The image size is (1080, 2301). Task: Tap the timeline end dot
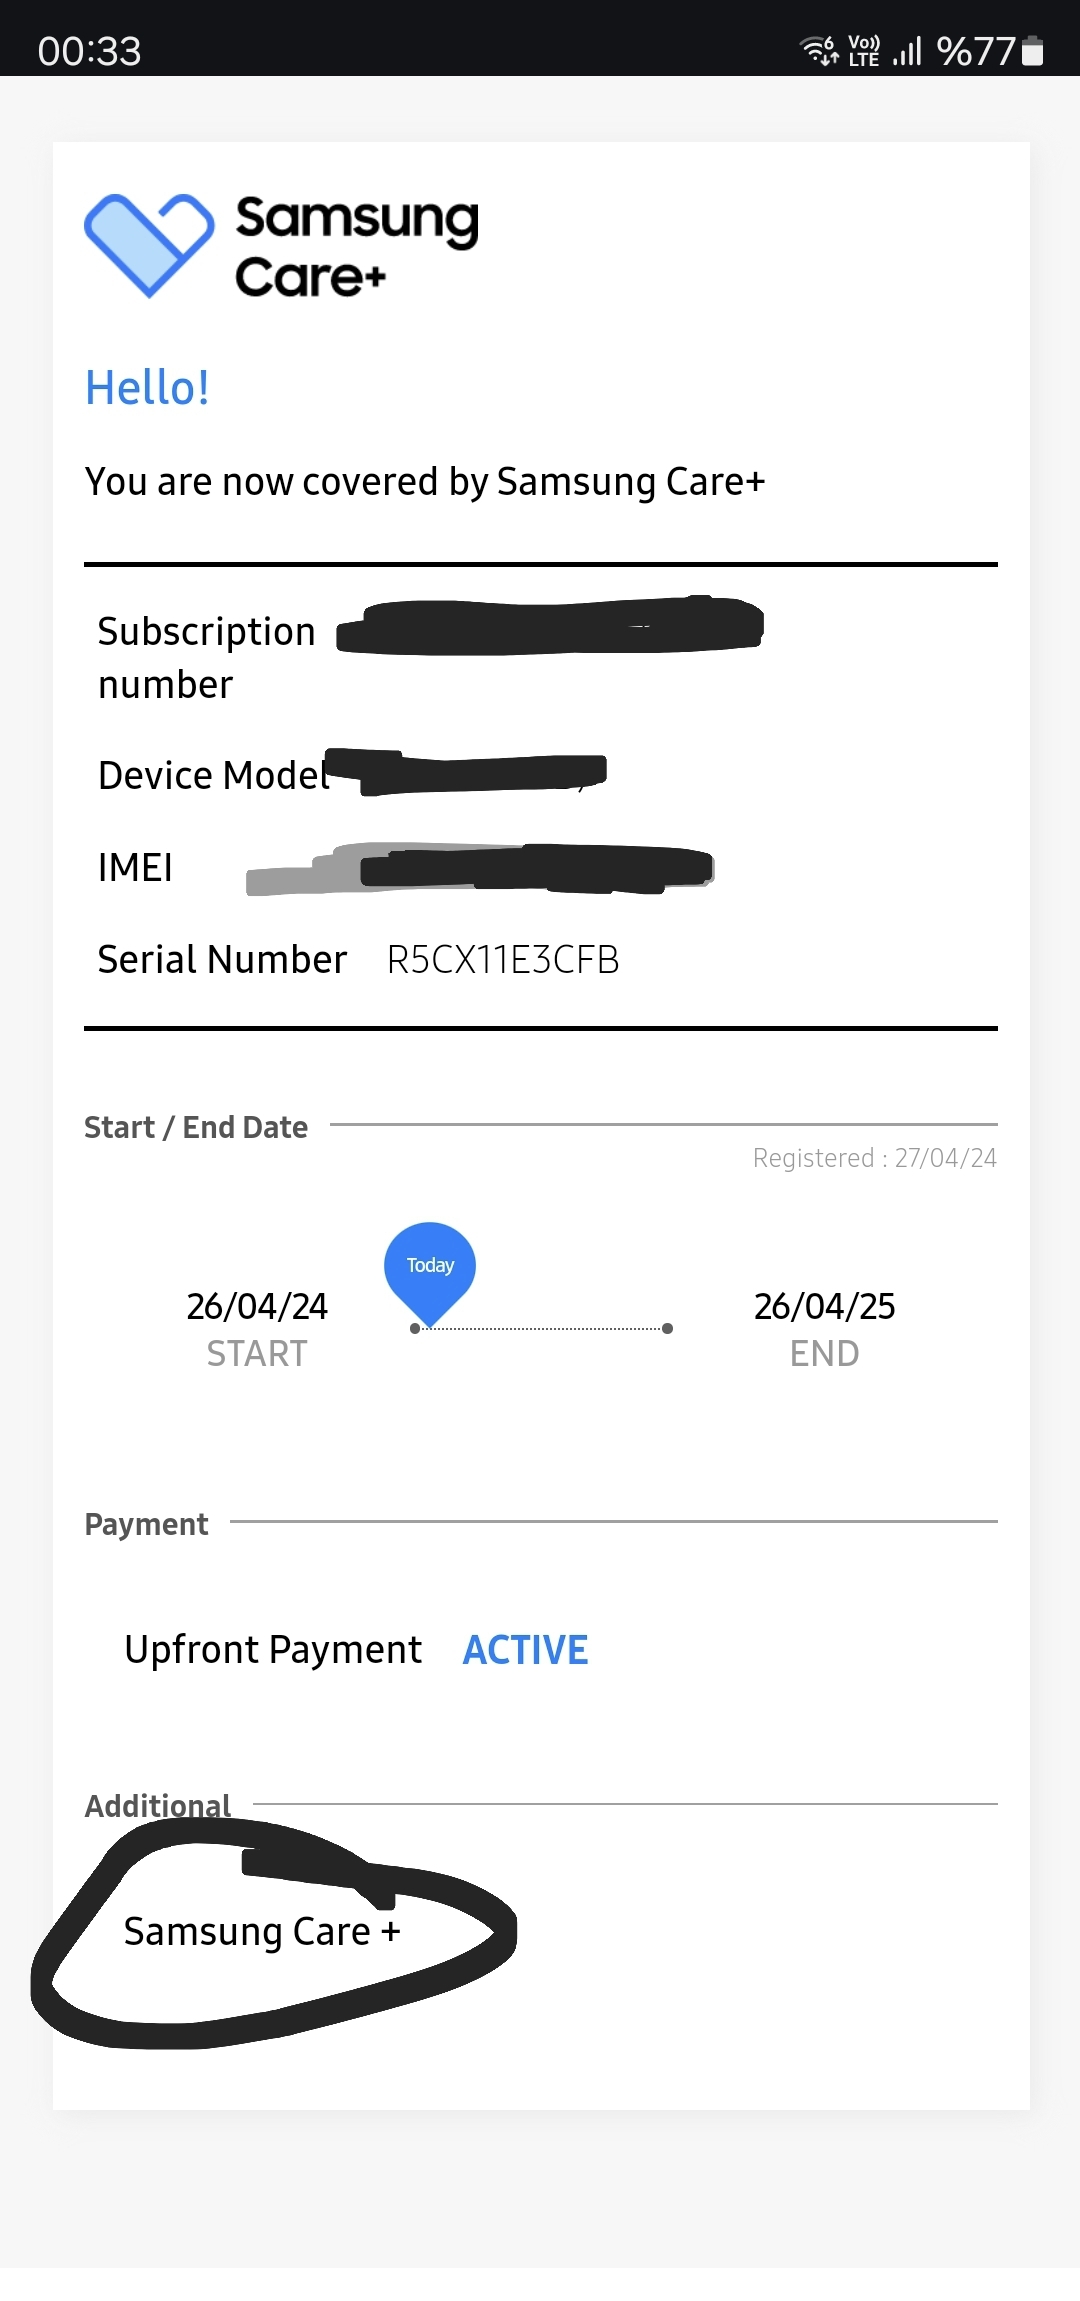click(667, 1329)
